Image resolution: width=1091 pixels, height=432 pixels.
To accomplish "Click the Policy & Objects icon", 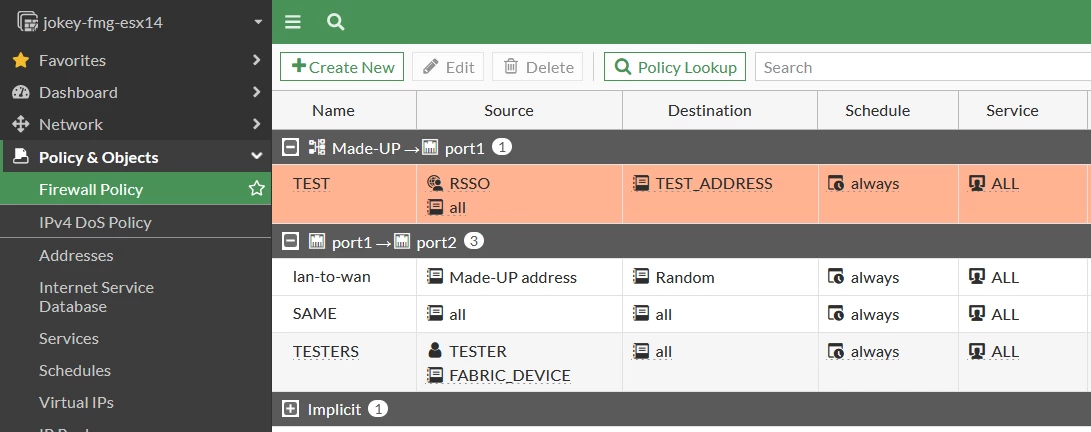I will (x=21, y=157).
